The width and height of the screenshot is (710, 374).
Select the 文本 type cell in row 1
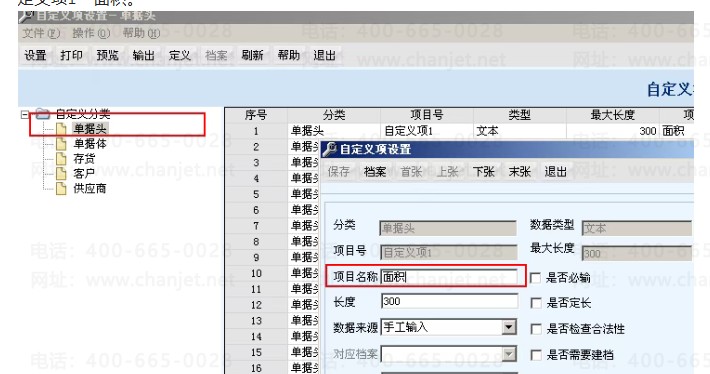pyautogui.click(x=520, y=131)
